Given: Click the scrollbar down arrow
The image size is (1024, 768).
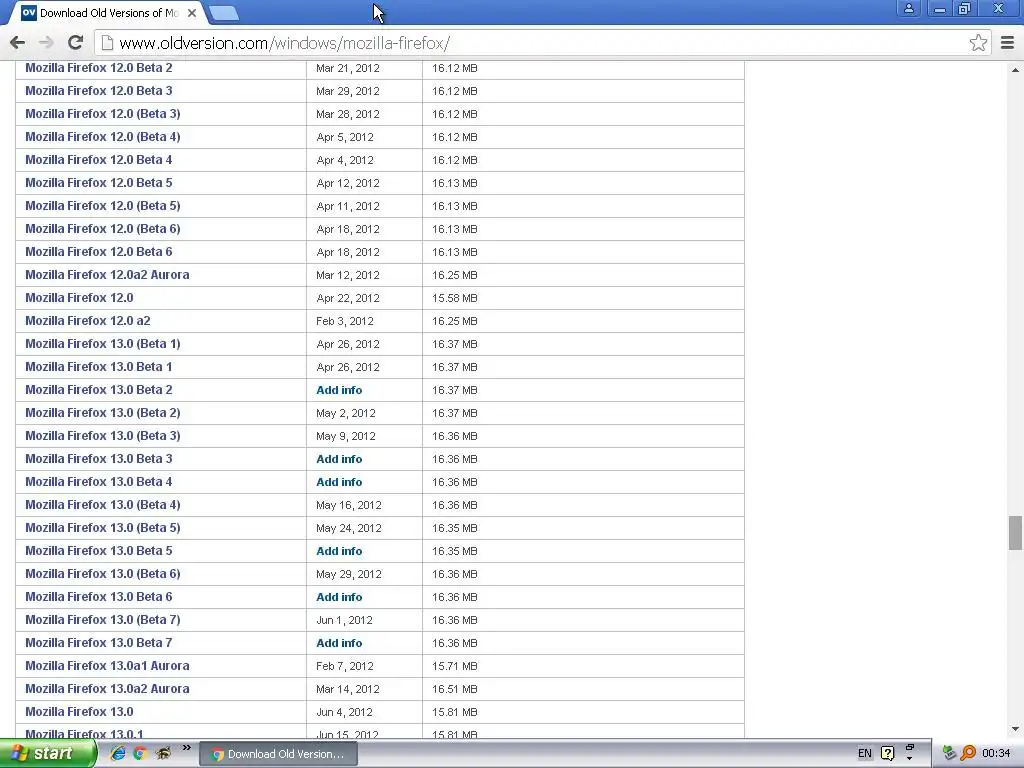Looking at the screenshot, I should (x=1015, y=729).
